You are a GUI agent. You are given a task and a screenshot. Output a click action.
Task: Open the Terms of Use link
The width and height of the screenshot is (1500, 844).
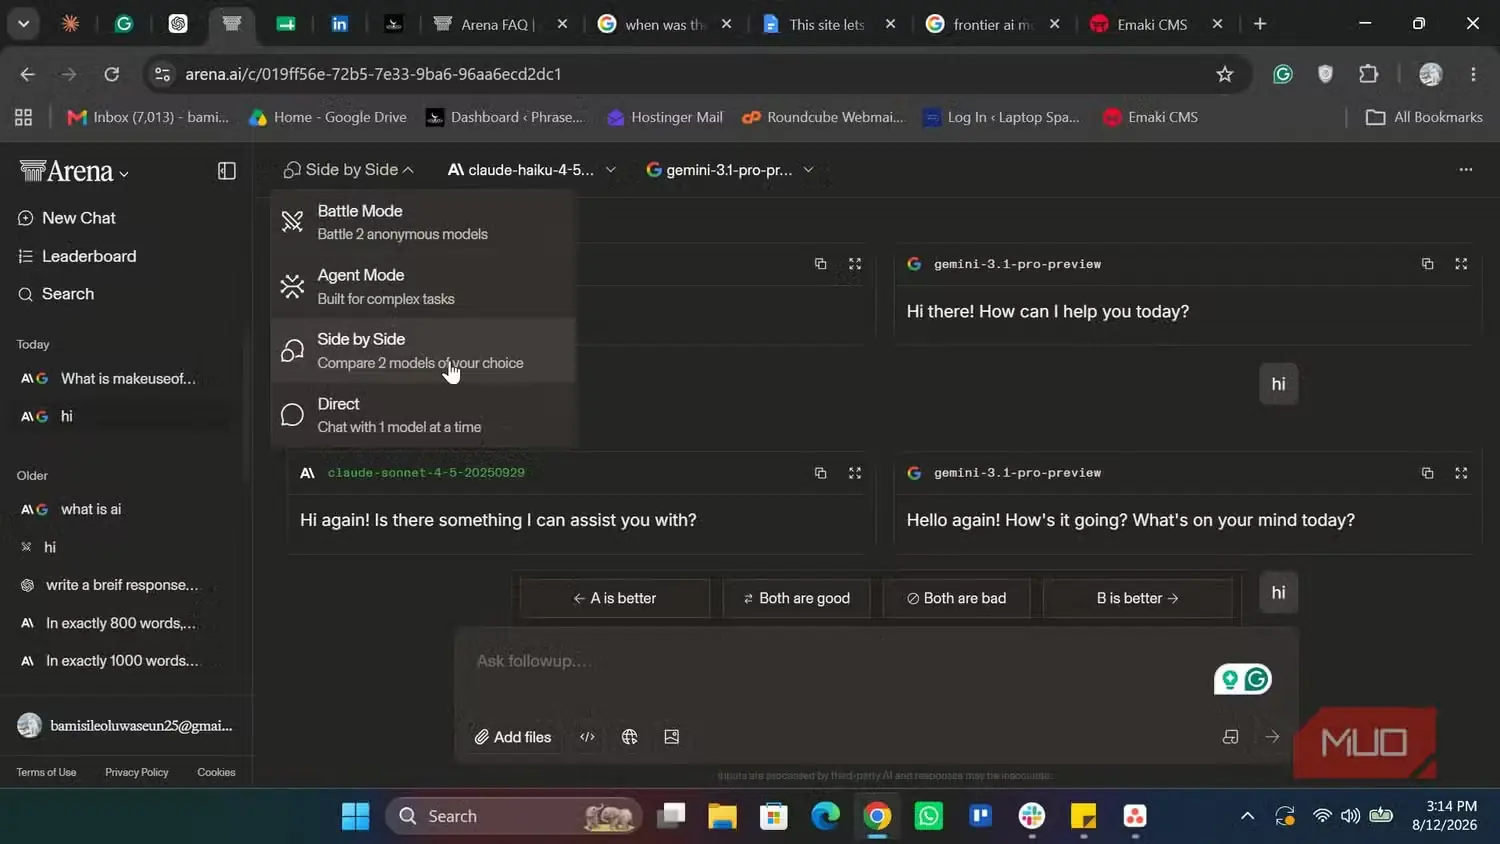tap(46, 772)
